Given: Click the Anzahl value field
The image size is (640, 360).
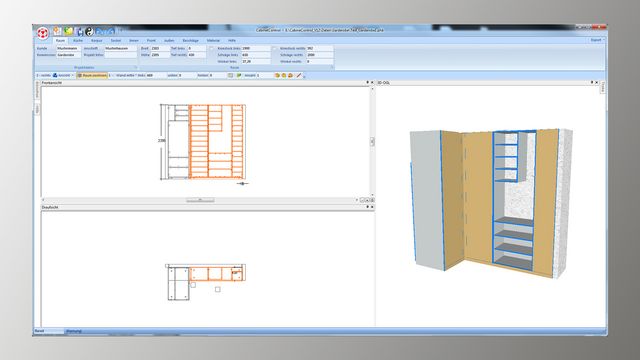Looking at the screenshot, I should (264, 75).
